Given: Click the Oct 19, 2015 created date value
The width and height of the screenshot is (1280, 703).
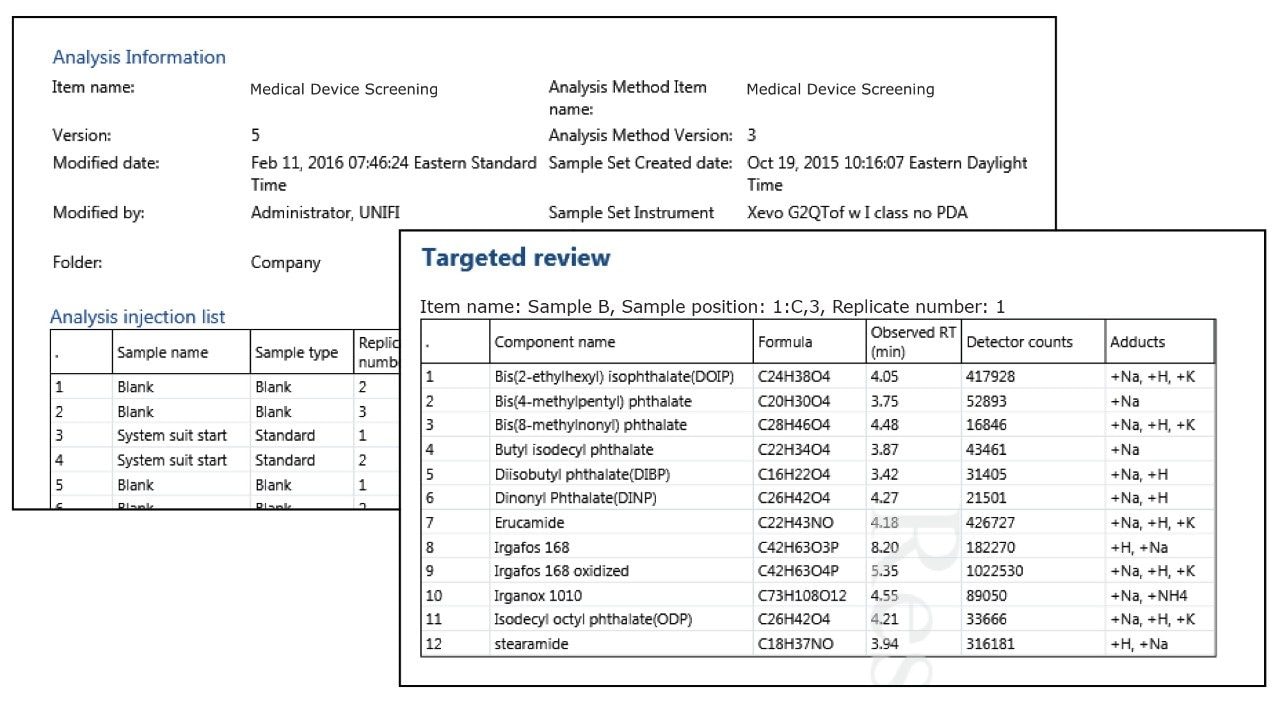Looking at the screenshot, I should 887,173.
